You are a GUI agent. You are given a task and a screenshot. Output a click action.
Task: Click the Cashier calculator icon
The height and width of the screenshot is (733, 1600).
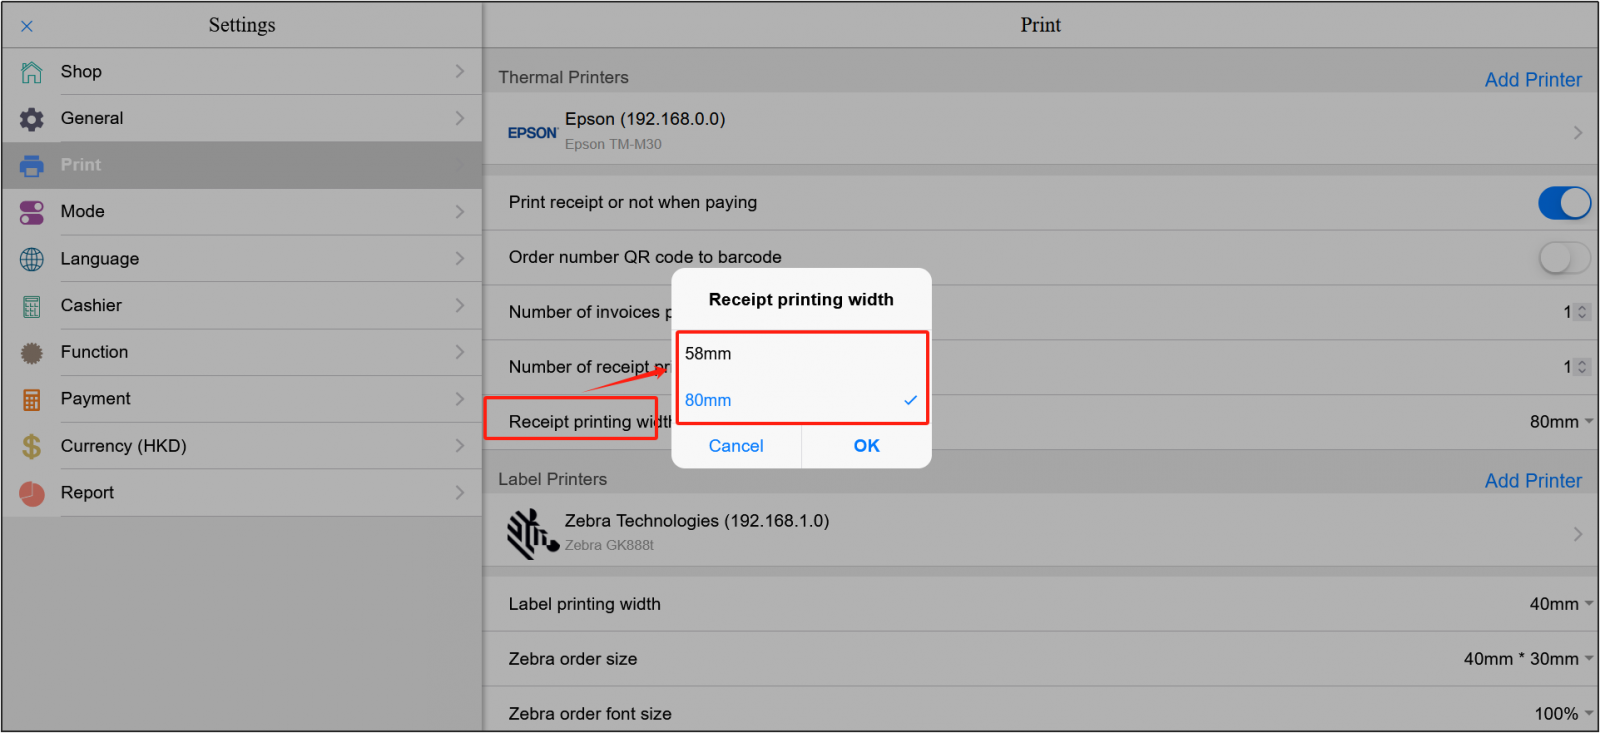click(x=32, y=306)
